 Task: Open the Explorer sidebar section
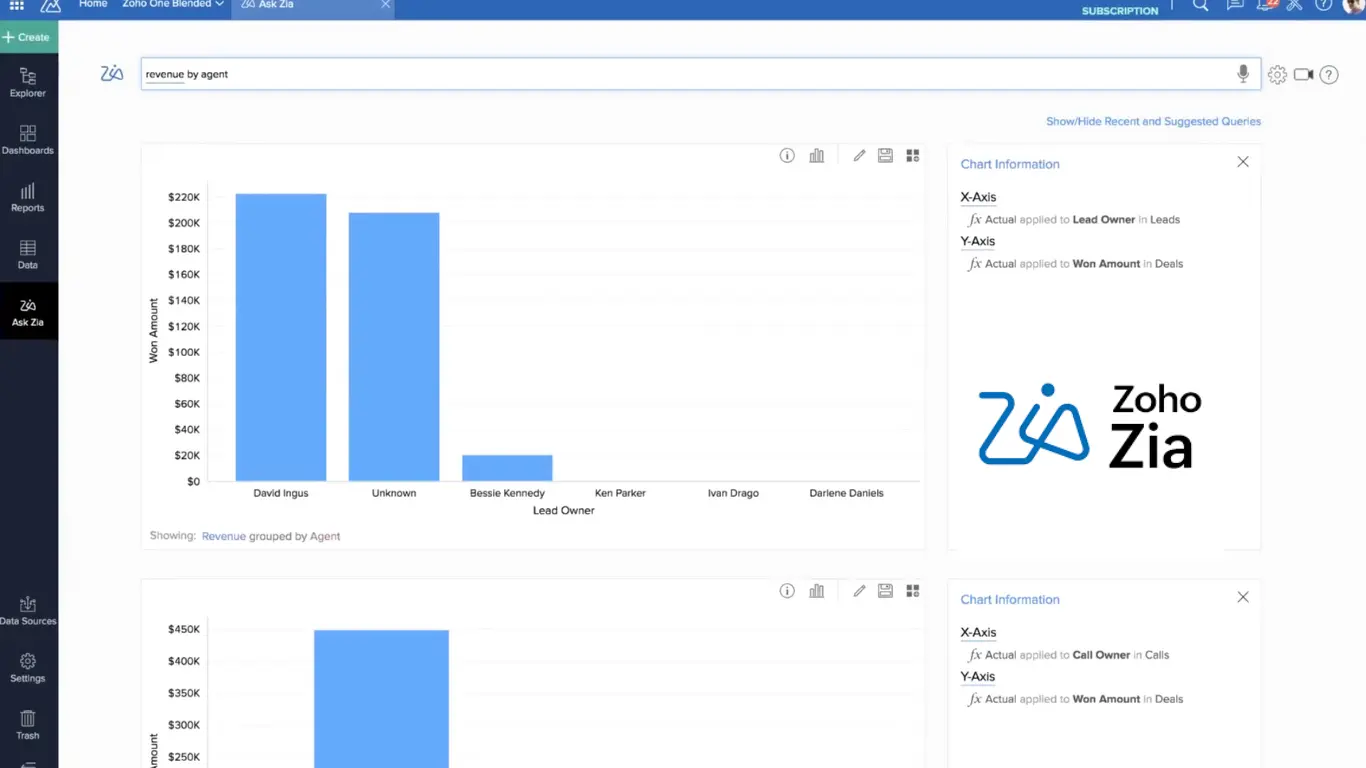28,83
